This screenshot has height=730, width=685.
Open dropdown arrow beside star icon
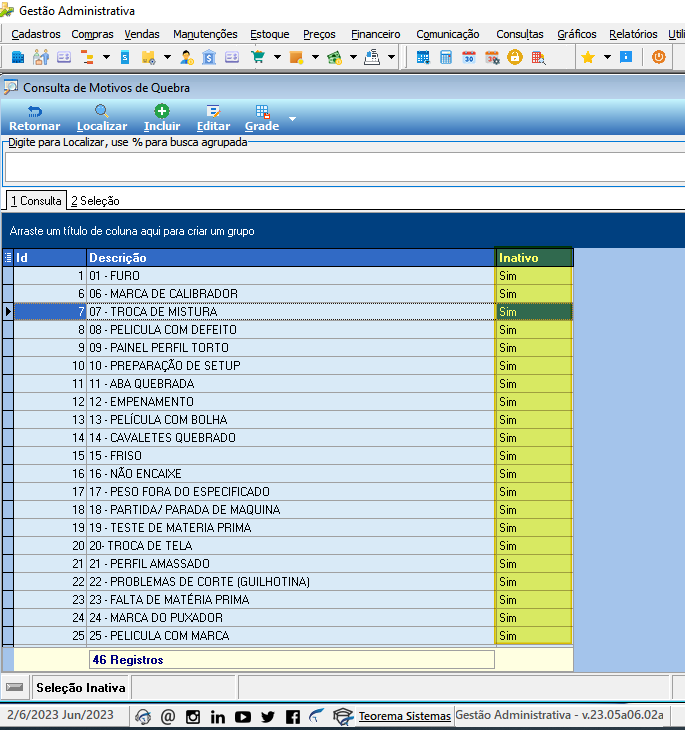607,57
